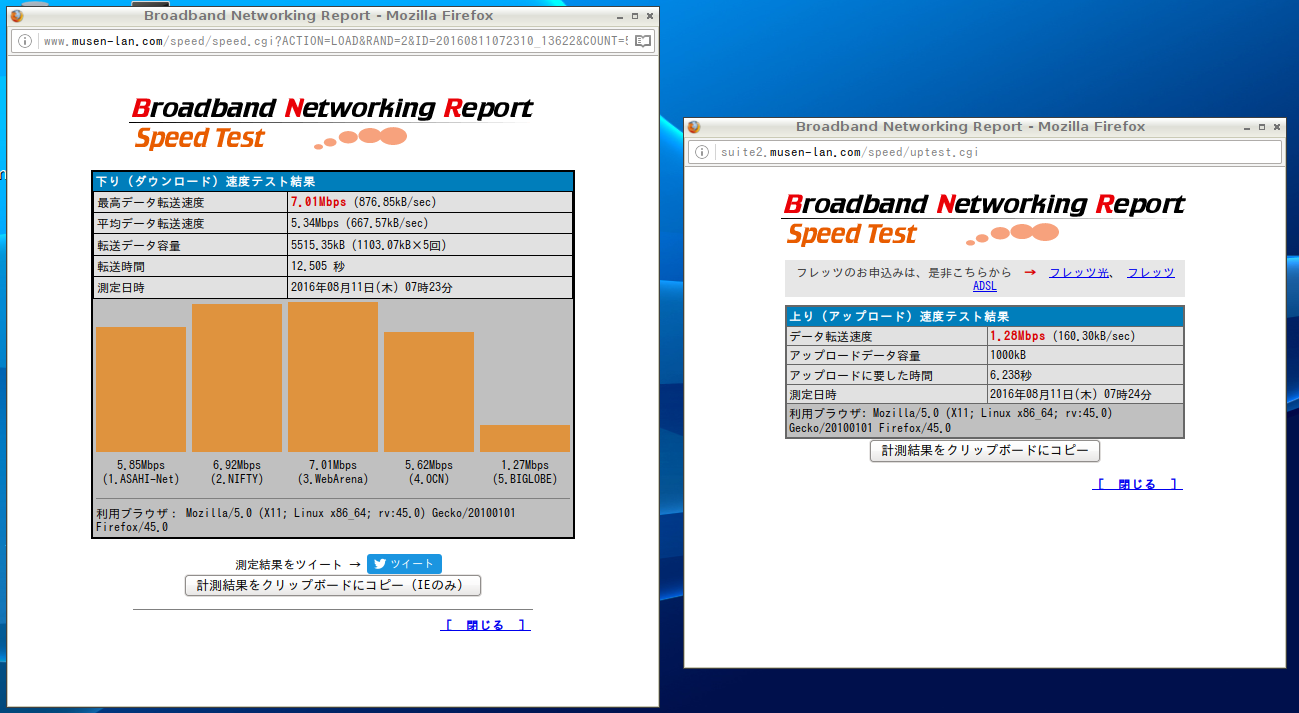This screenshot has height=713, width=1299.
Task: Click Firefox icon in download window title bar
Action: [x=17, y=15]
